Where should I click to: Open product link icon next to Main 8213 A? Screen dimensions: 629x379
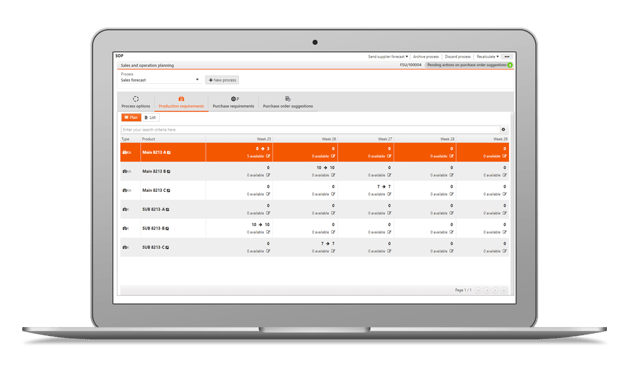pyautogui.click(x=169, y=152)
